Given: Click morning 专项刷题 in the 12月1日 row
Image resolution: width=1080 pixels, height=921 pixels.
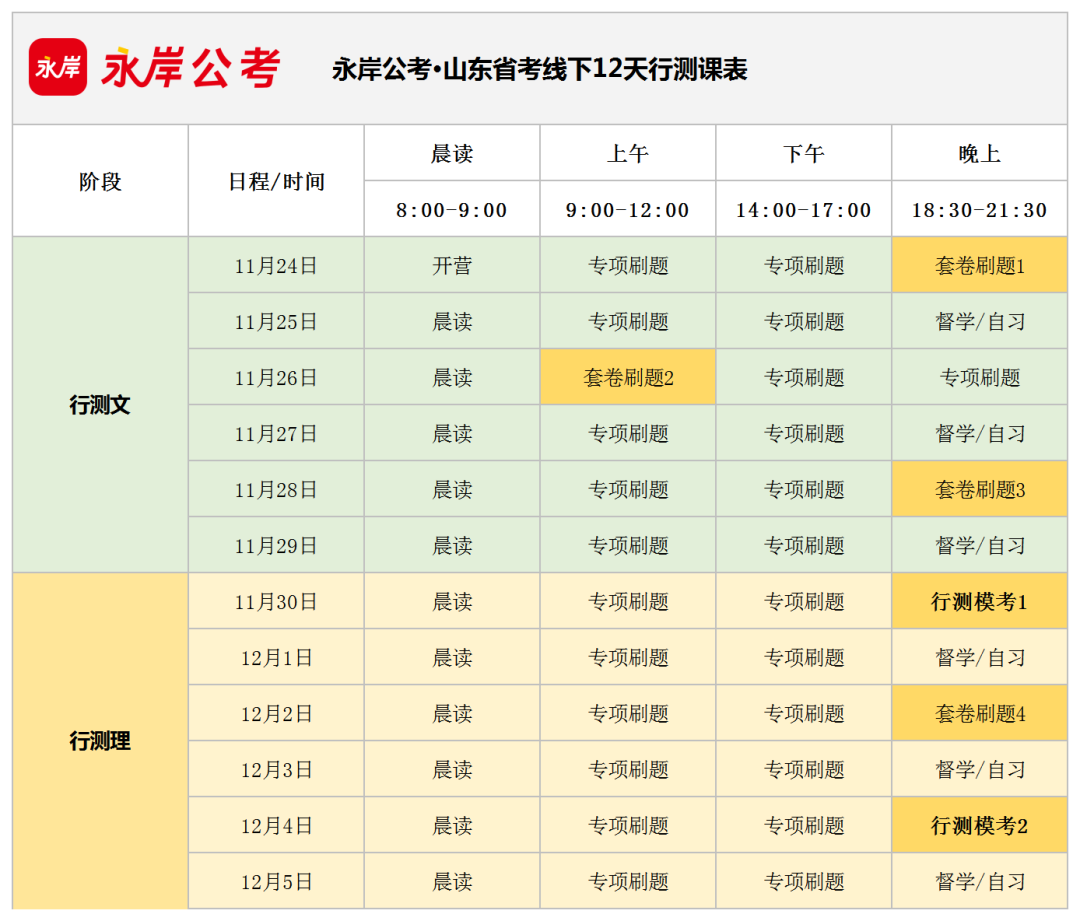Looking at the screenshot, I should [x=627, y=657].
